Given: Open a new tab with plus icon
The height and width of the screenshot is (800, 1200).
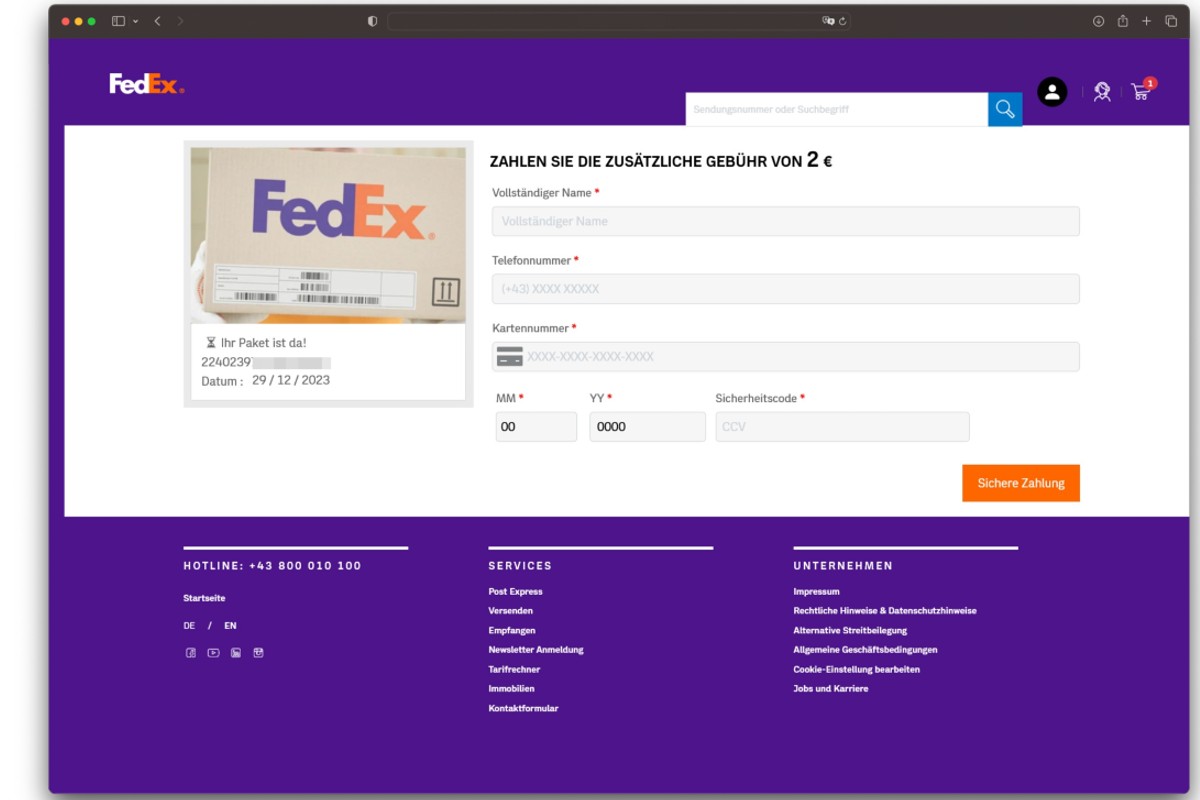Looking at the screenshot, I should click(1148, 18).
